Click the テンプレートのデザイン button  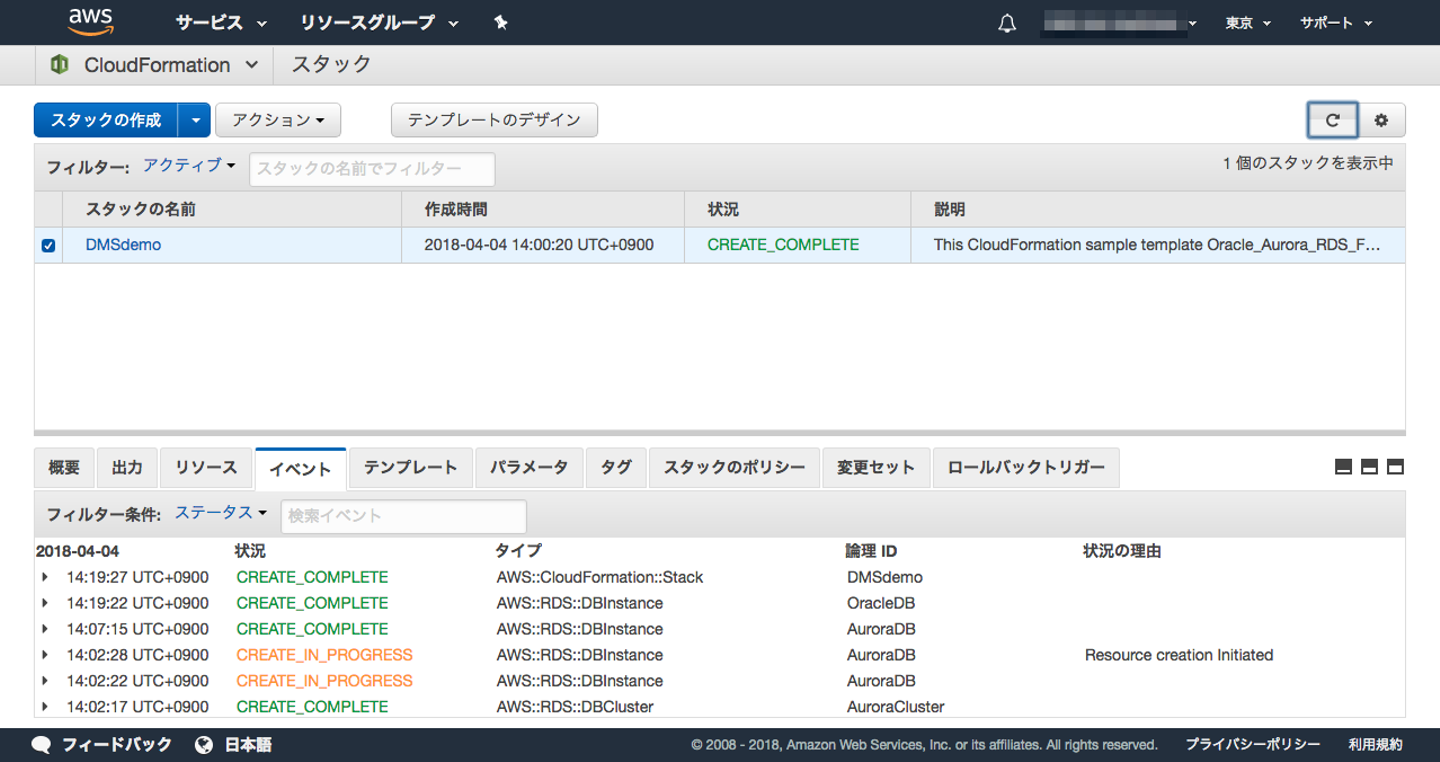point(494,120)
